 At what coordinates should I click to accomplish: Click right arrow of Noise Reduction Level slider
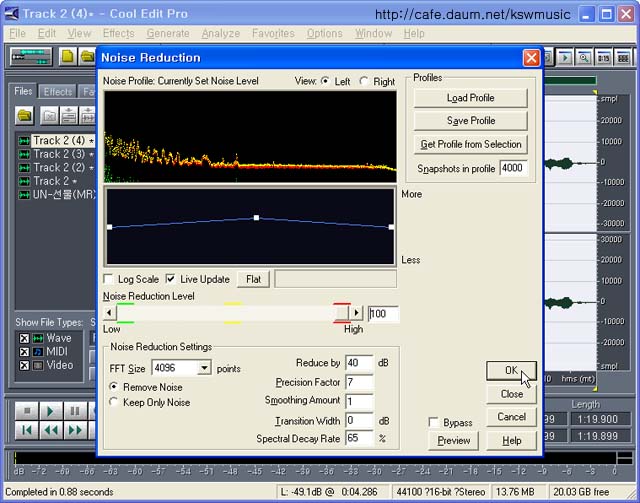[x=356, y=313]
